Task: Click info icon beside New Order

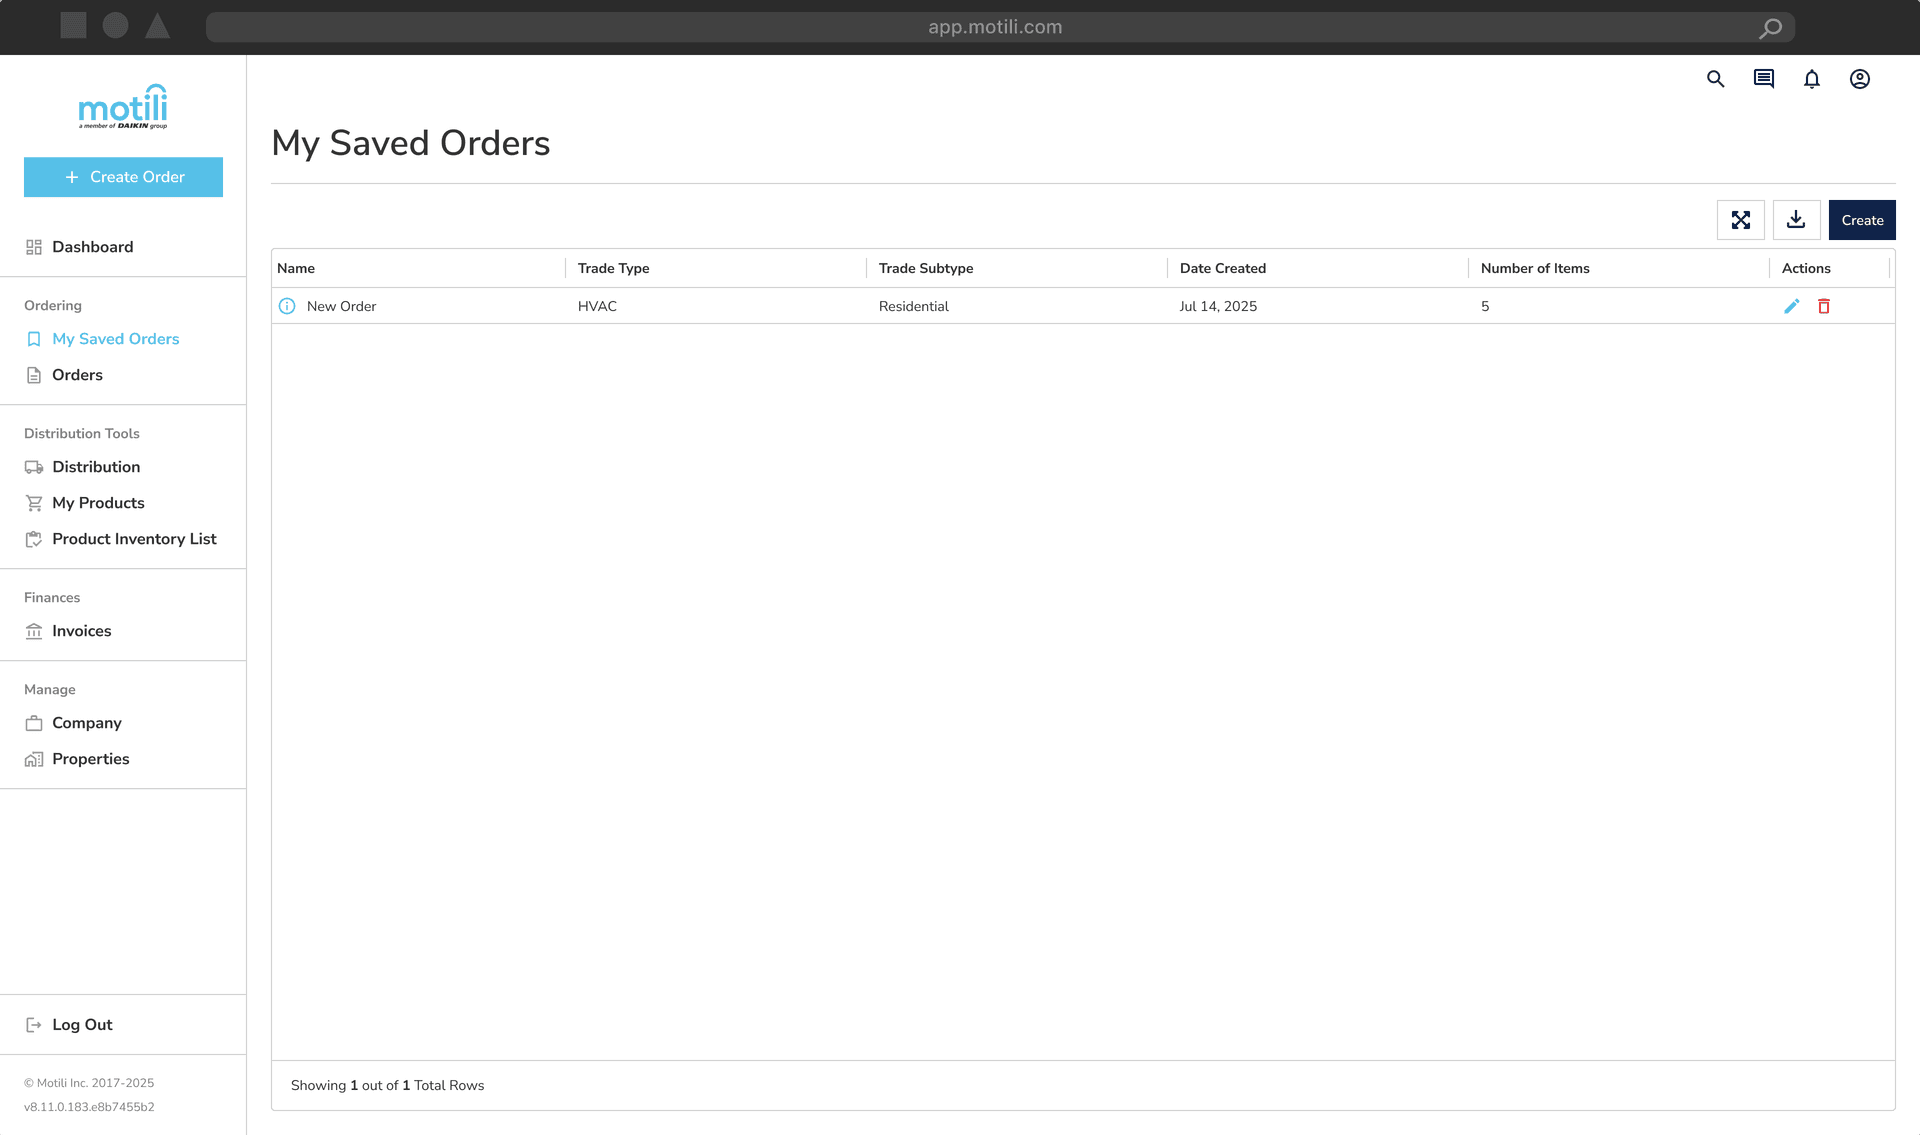Action: tap(287, 306)
